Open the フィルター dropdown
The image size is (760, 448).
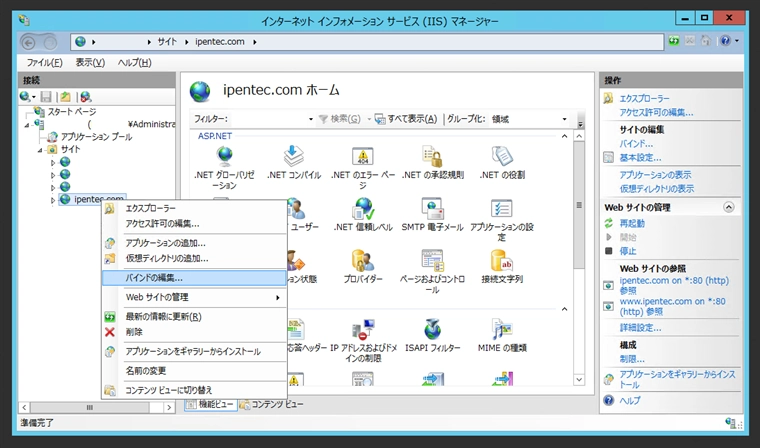click(x=311, y=119)
